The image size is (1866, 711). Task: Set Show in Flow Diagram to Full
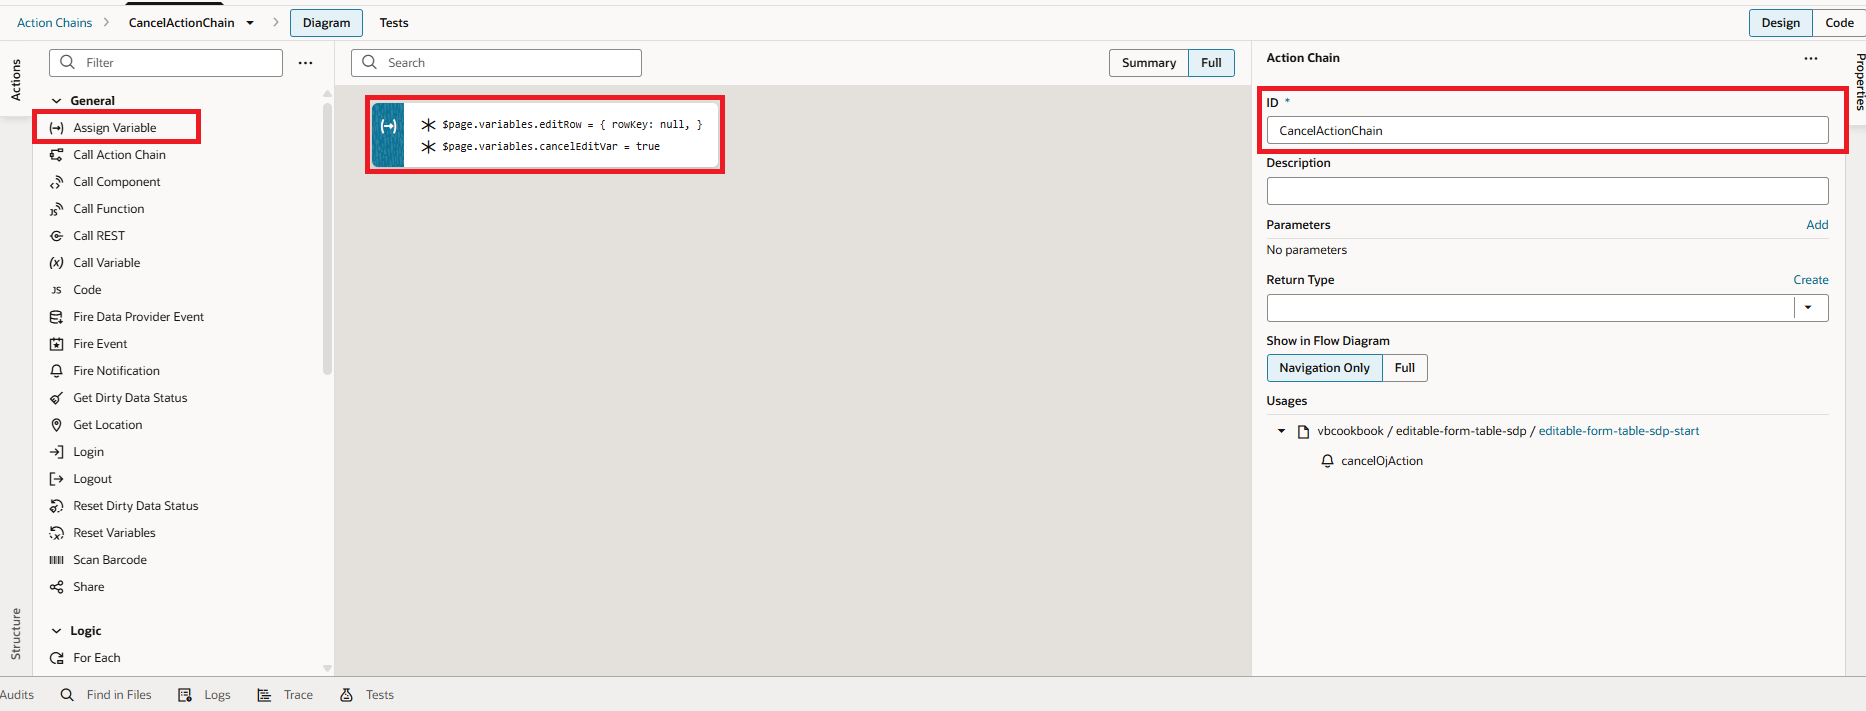point(1404,368)
